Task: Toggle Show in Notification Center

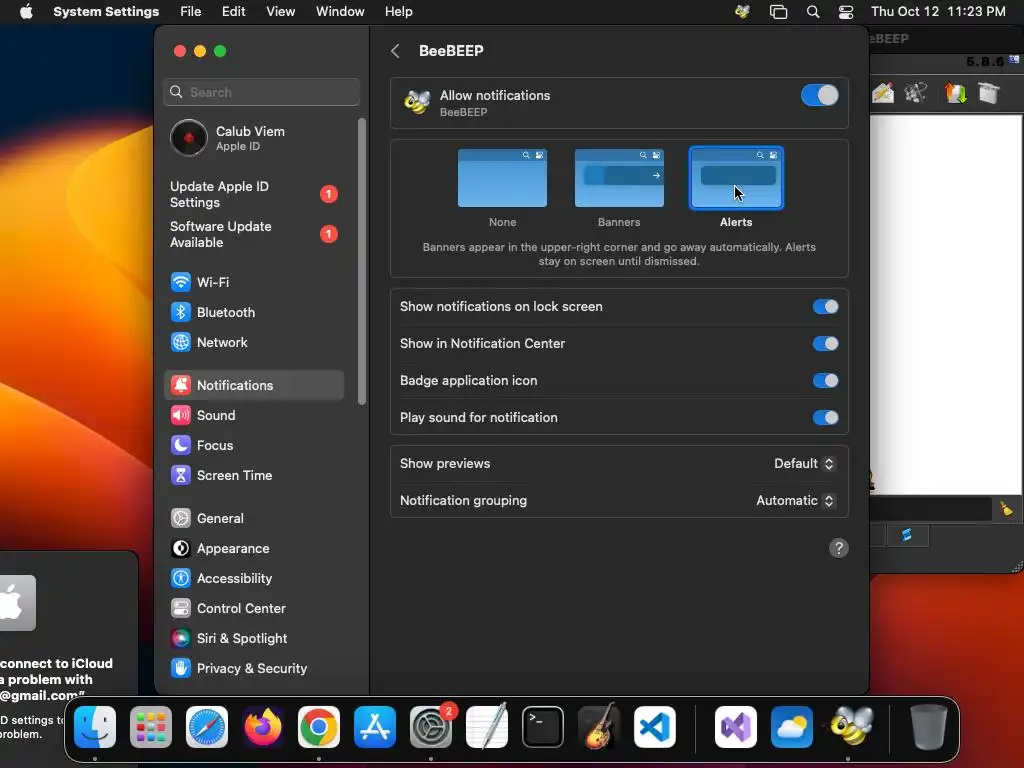Action: 825,344
